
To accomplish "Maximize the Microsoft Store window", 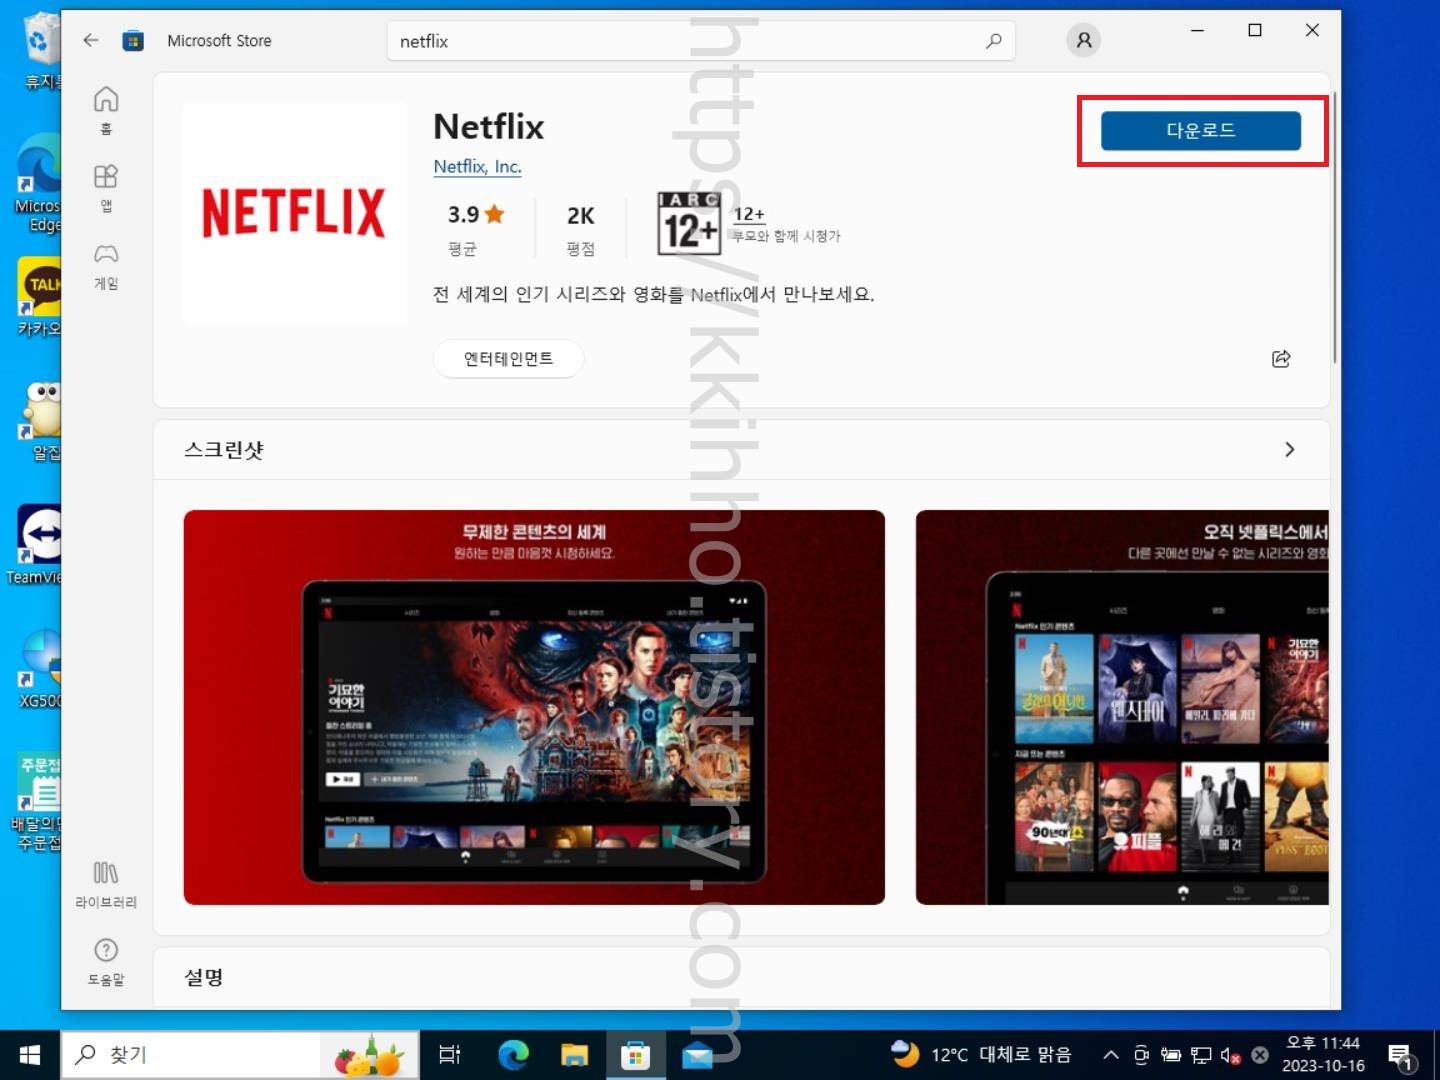I will pos(1255,31).
